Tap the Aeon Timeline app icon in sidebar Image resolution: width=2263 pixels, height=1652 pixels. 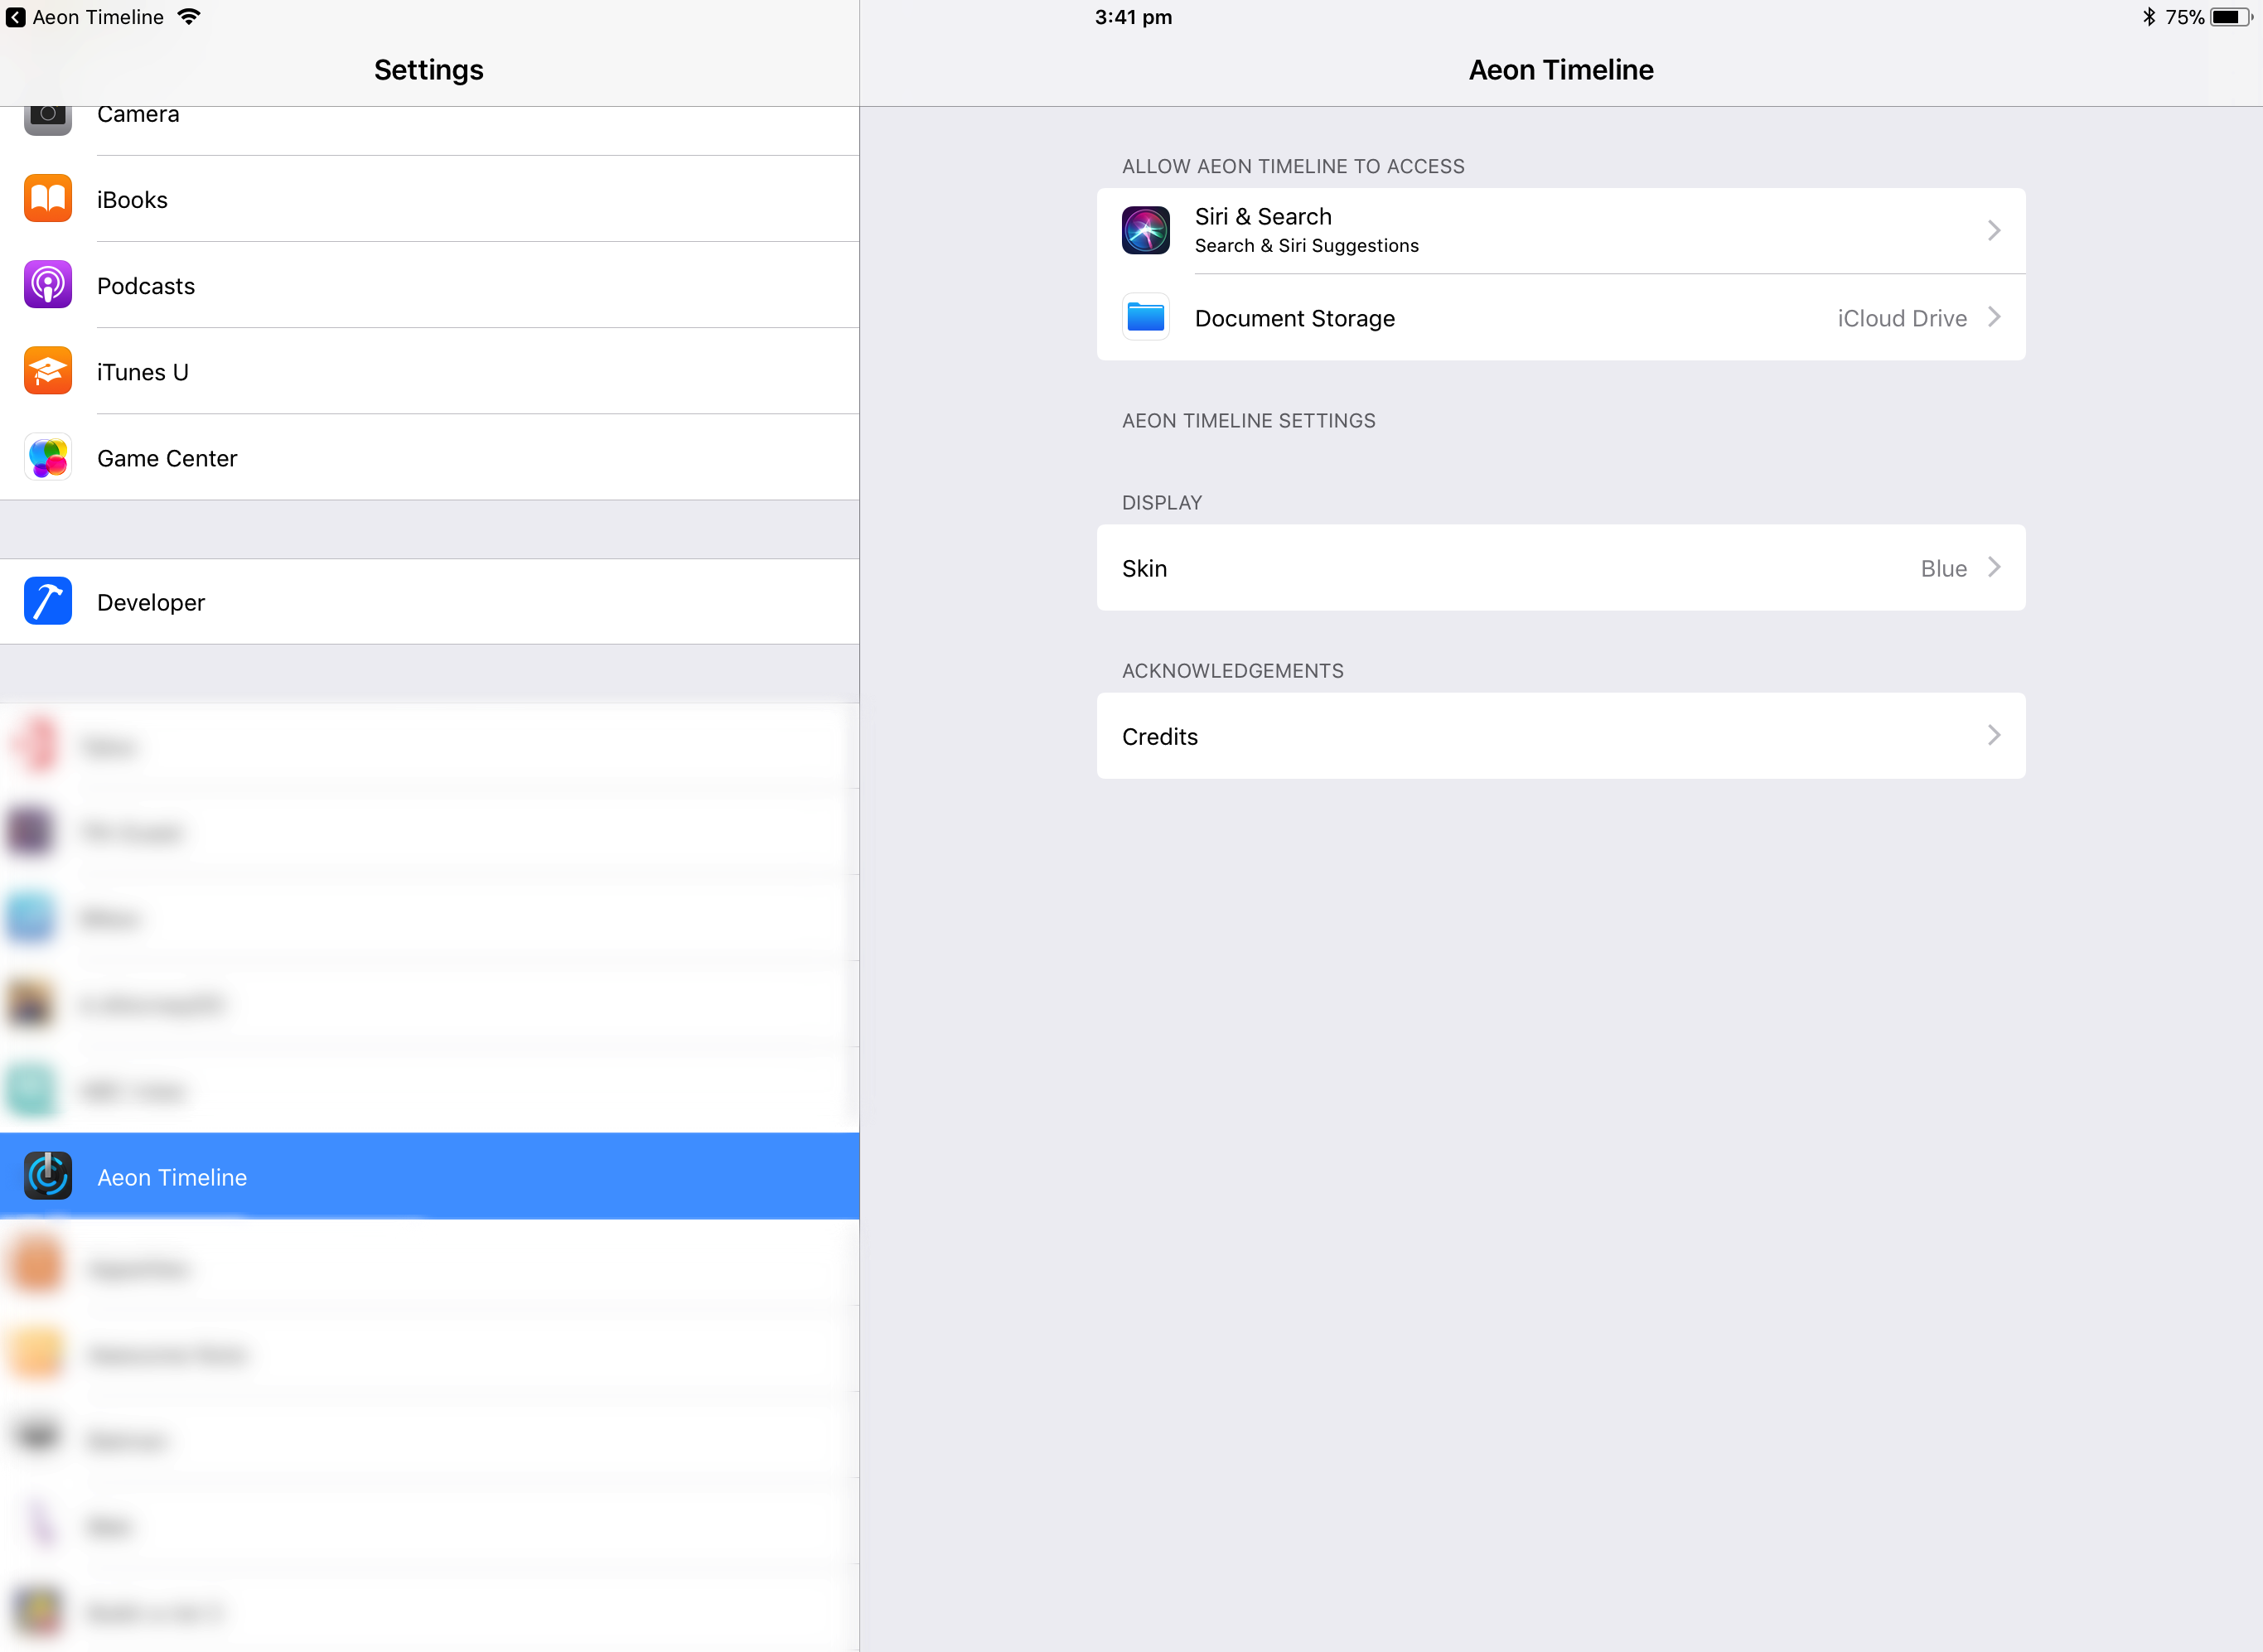click(x=47, y=1175)
